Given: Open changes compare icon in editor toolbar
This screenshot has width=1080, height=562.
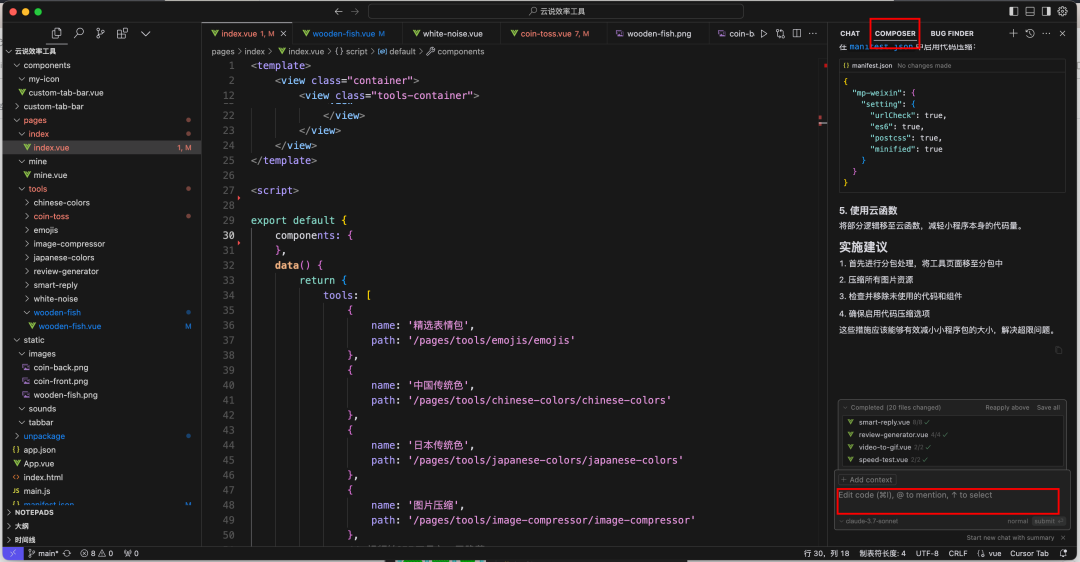Looking at the screenshot, I should (780, 33).
